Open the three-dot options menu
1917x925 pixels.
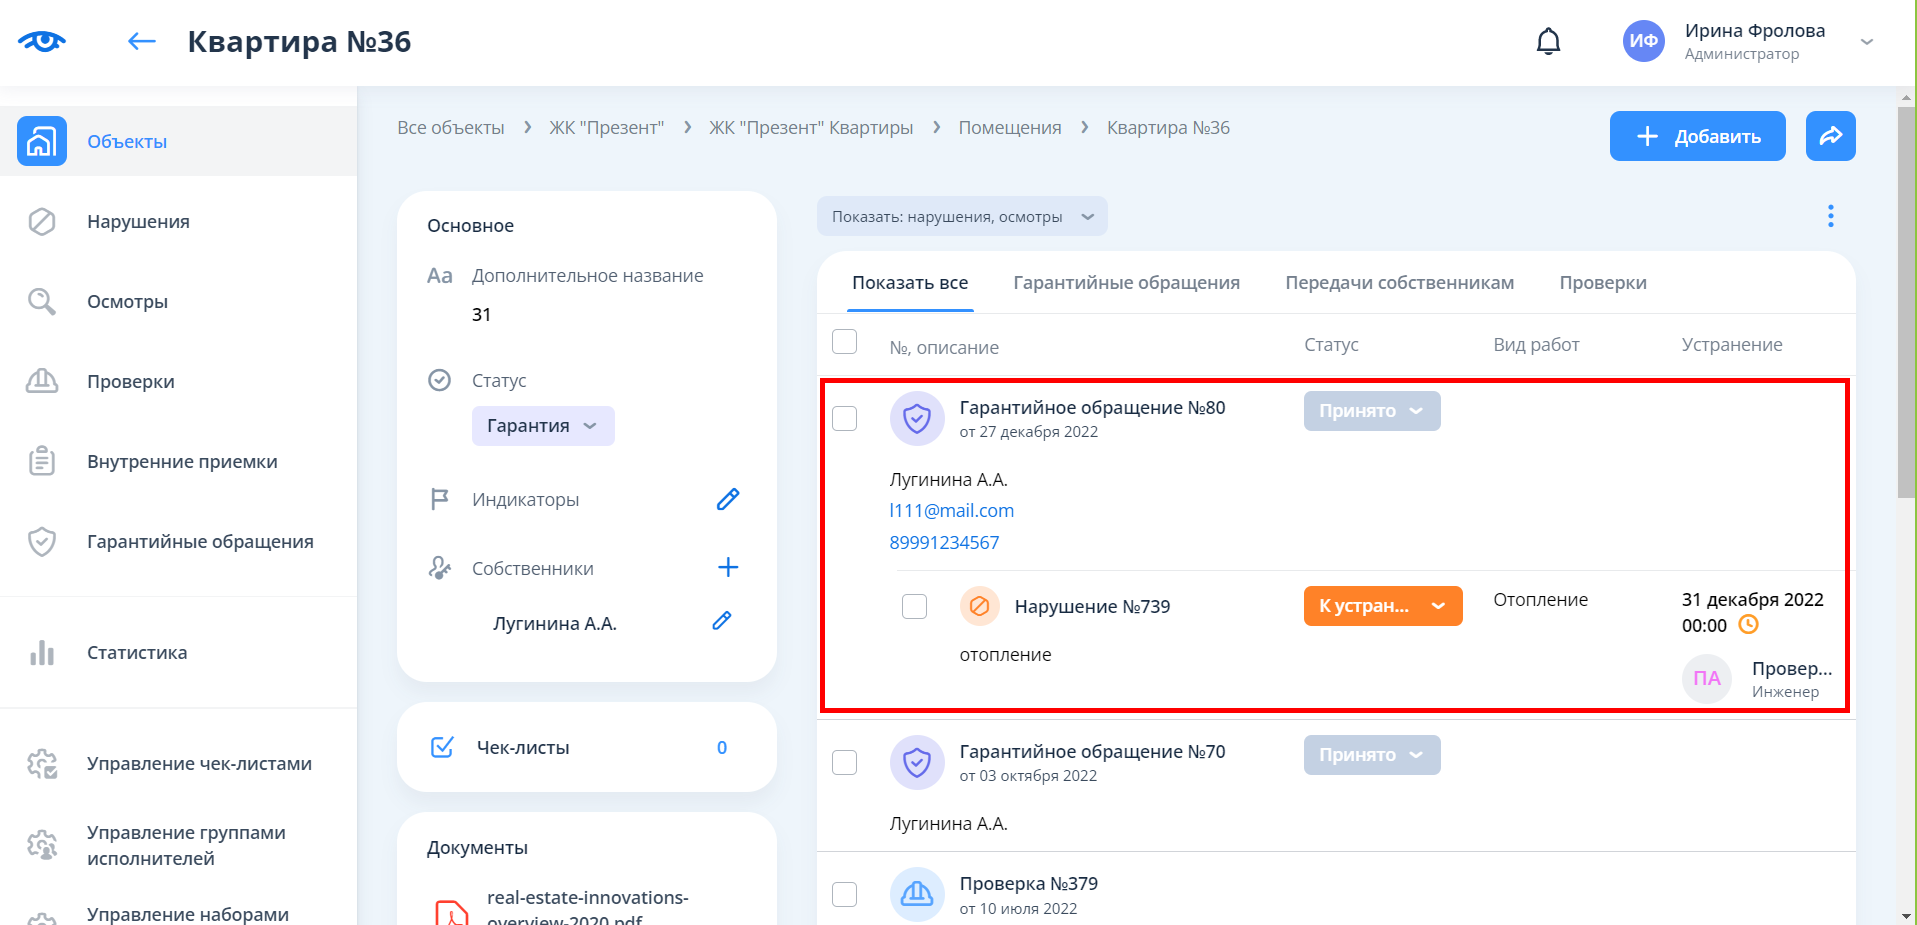pyautogui.click(x=1830, y=216)
